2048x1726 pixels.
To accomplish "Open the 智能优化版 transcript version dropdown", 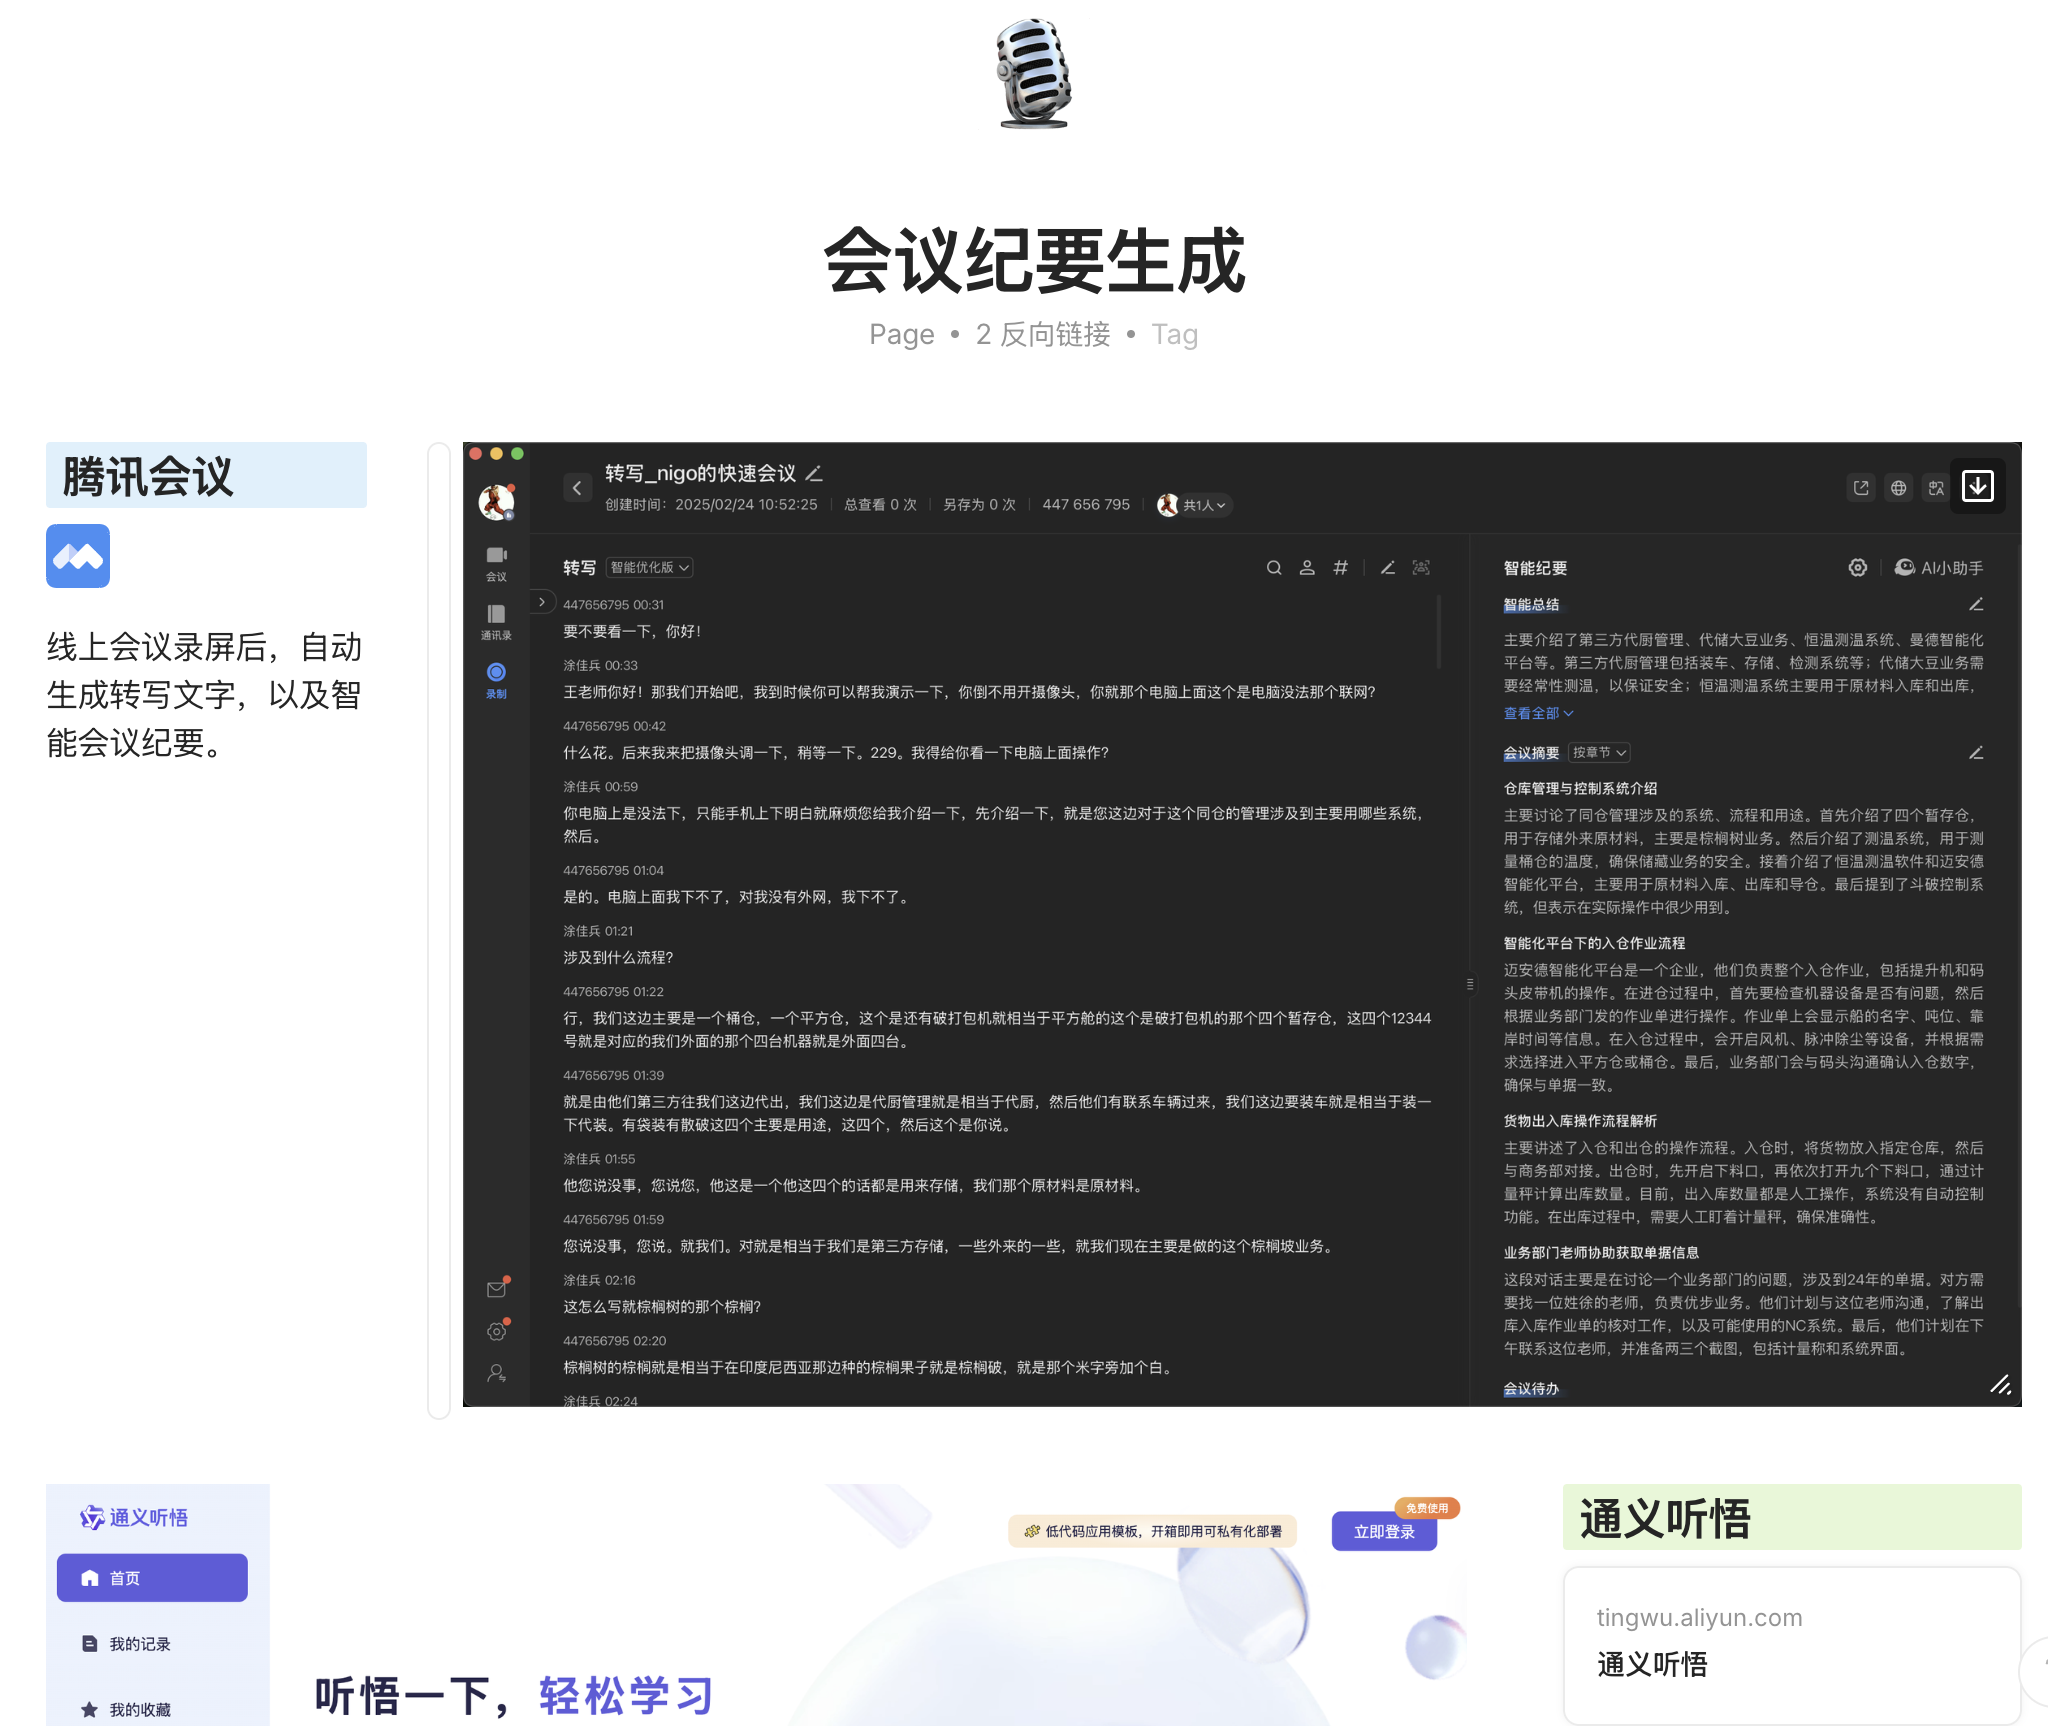I will 650,568.
